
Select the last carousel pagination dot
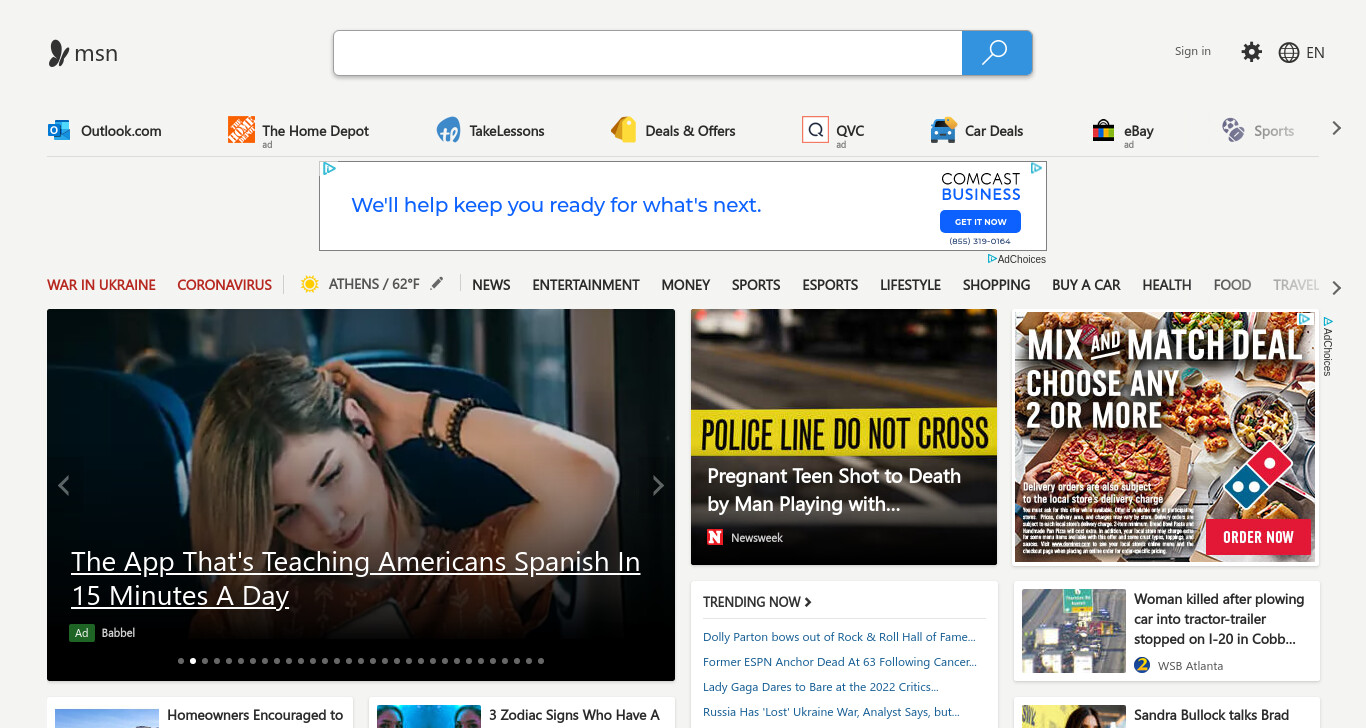click(x=541, y=661)
